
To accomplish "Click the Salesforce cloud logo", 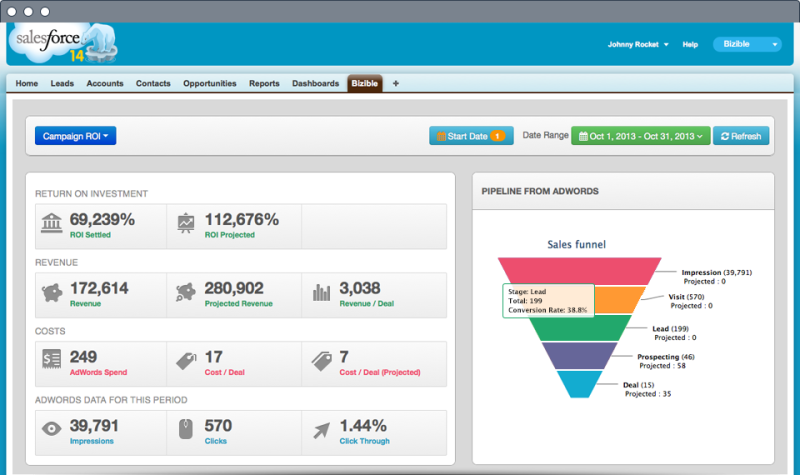I will [x=62, y=43].
